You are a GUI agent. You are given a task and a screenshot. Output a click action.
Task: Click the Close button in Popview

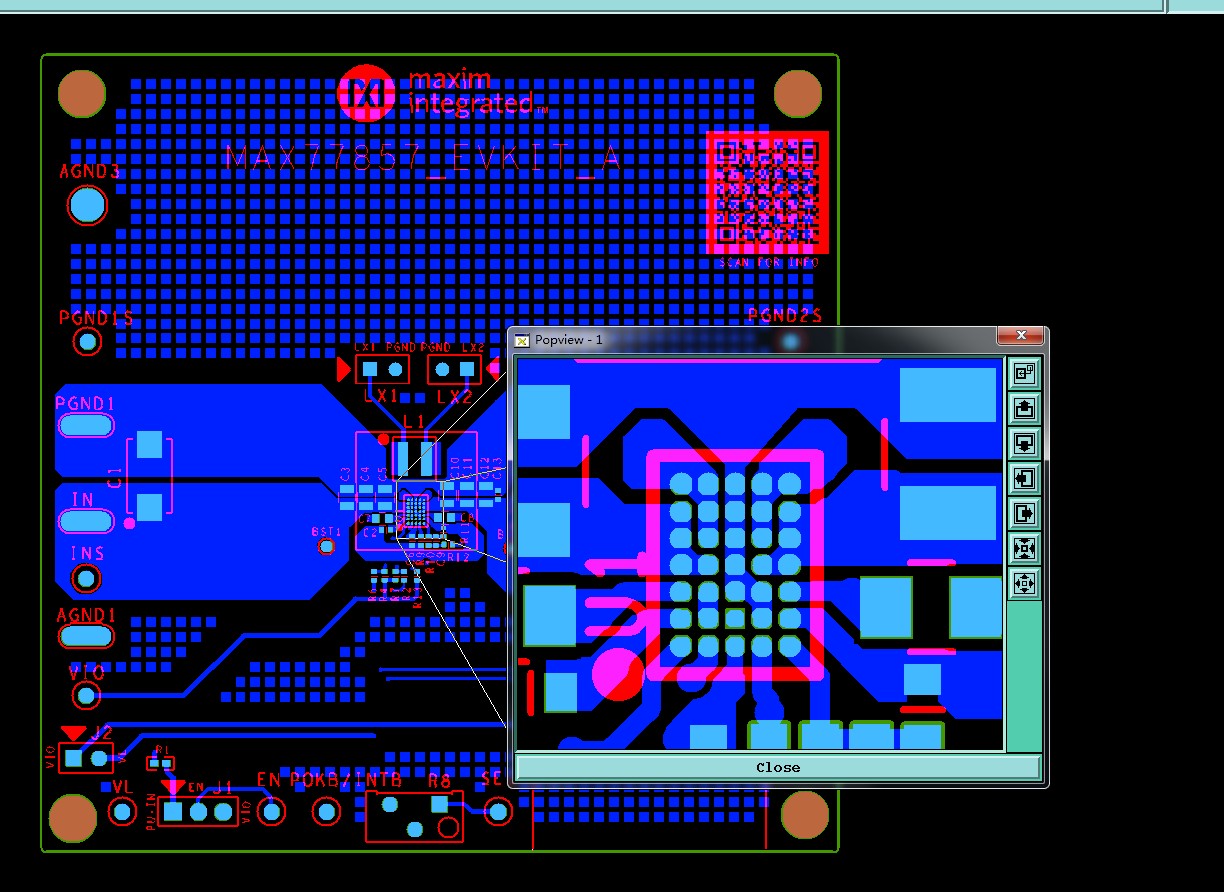click(778, 767)
